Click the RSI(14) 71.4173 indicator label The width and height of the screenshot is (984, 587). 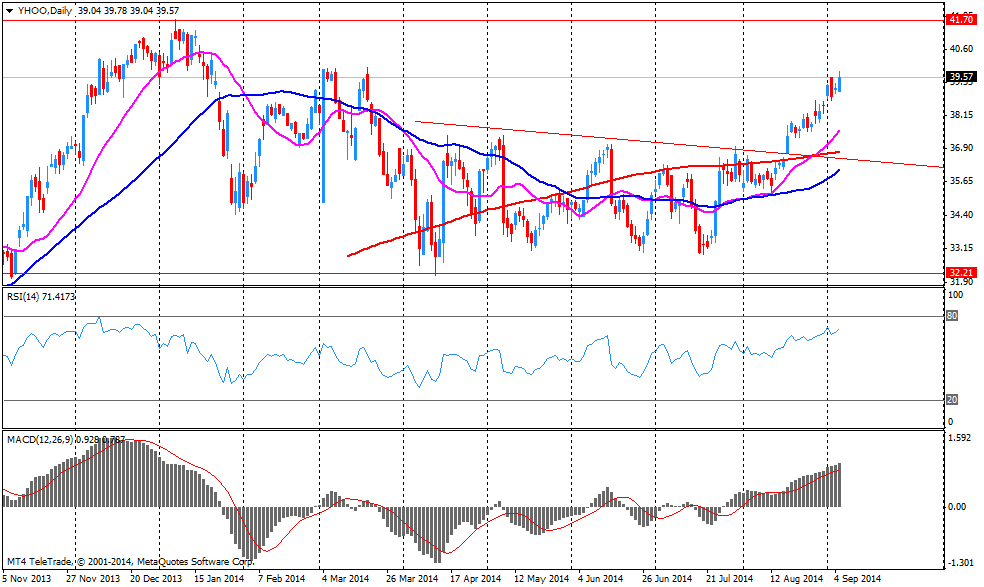pos(41,296)
